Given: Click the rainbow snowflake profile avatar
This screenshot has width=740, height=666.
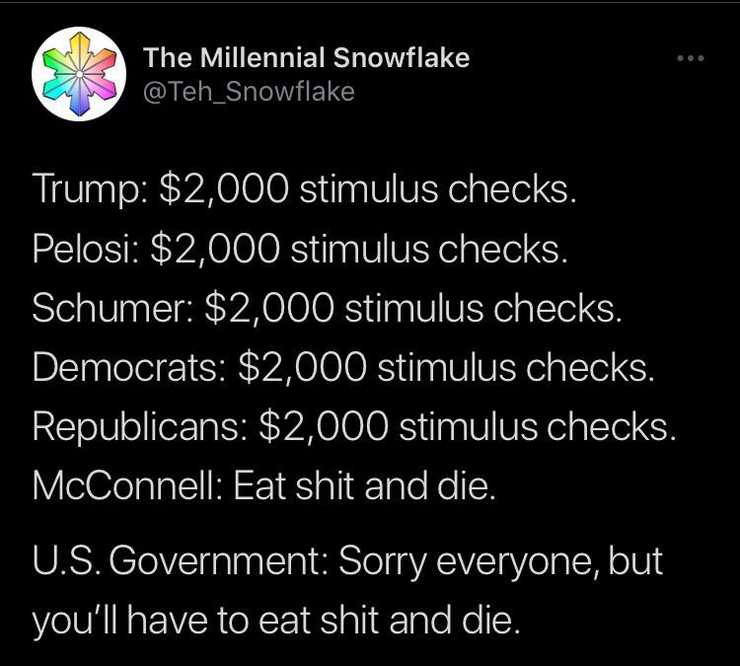Looking at the screenshot, I should [76, 75].
